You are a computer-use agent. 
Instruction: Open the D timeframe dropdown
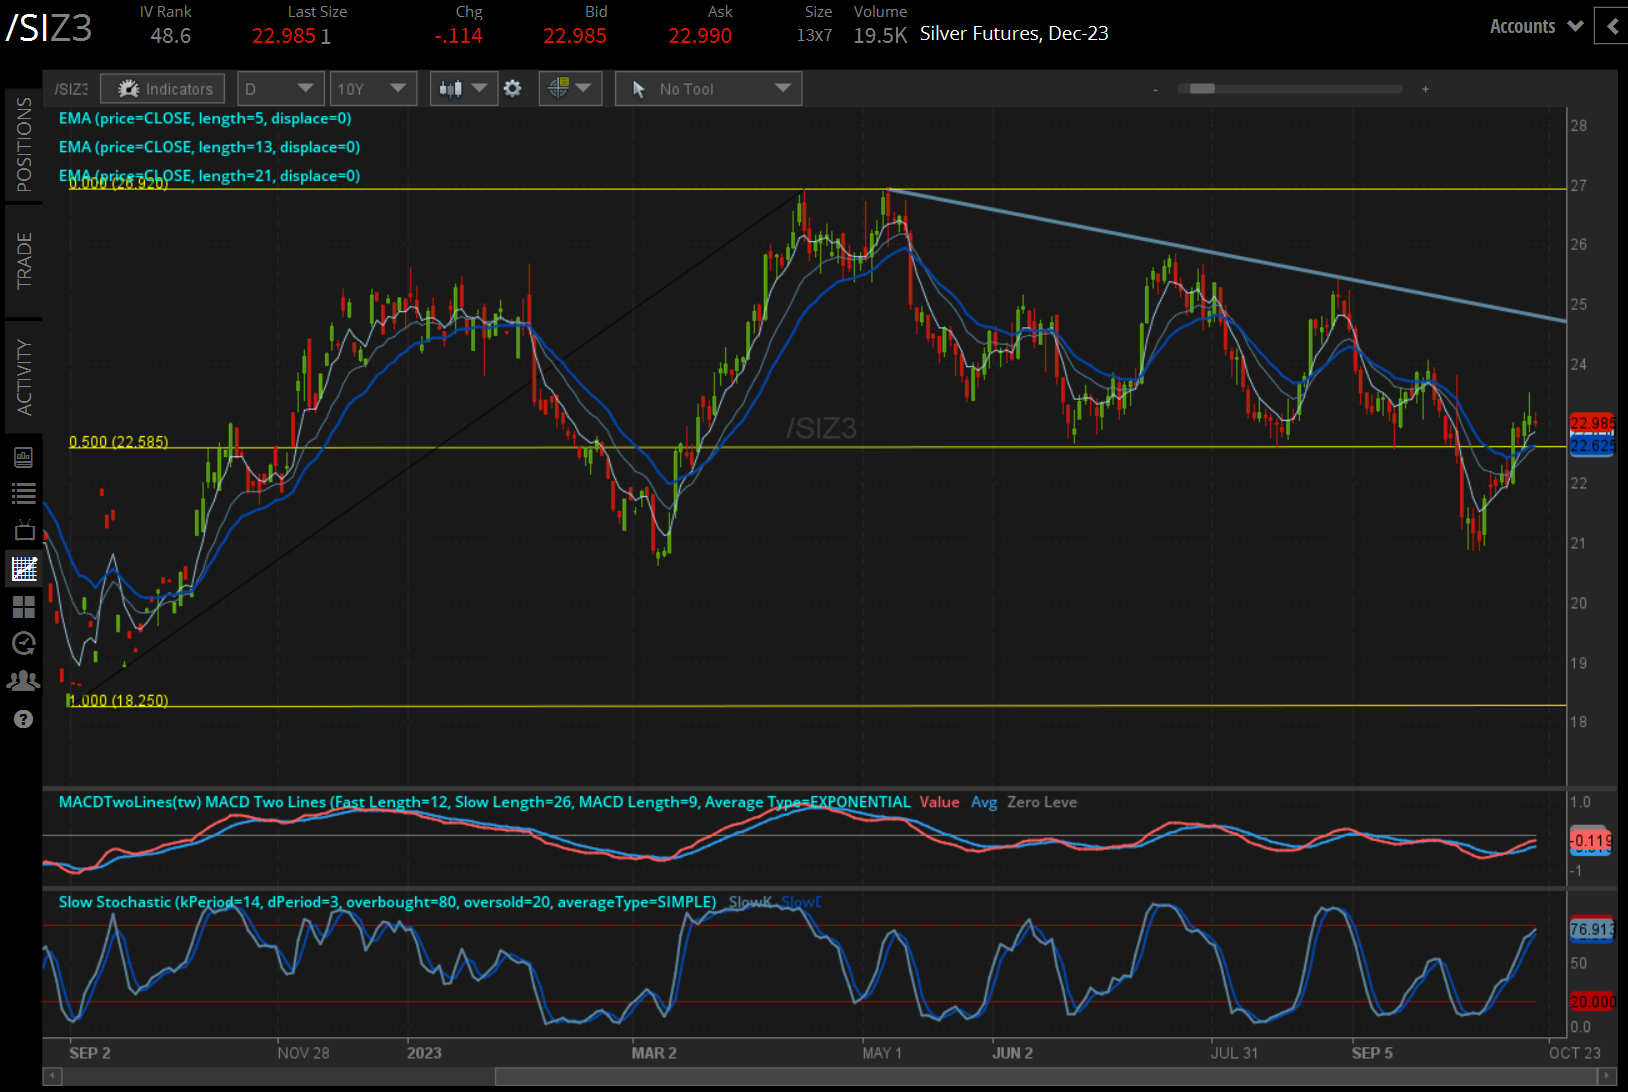(x=280, y=88)
